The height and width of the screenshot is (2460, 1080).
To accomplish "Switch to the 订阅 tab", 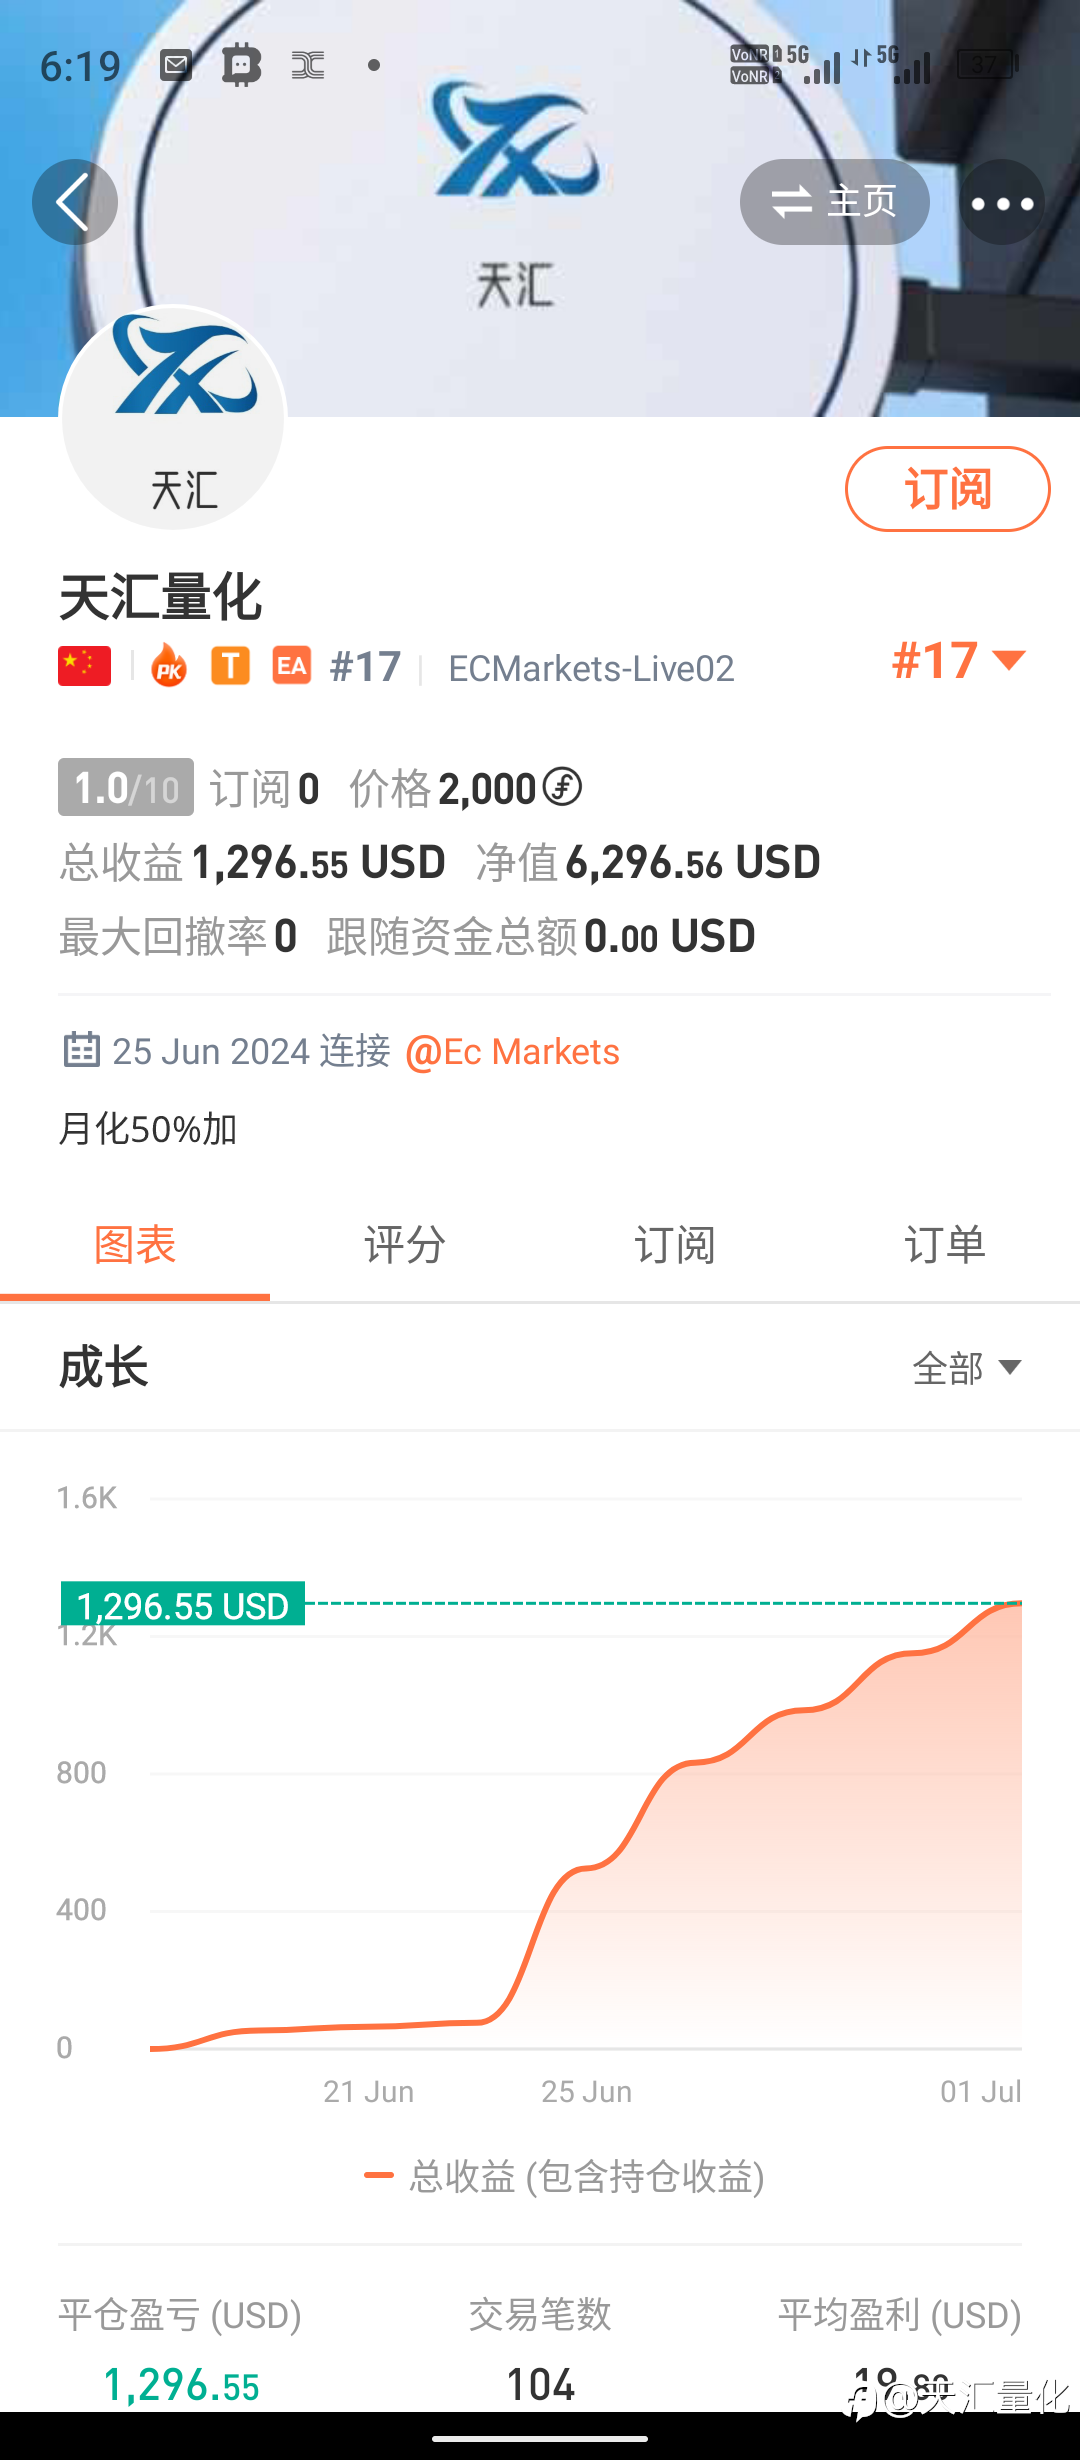I will point(675,1245).
